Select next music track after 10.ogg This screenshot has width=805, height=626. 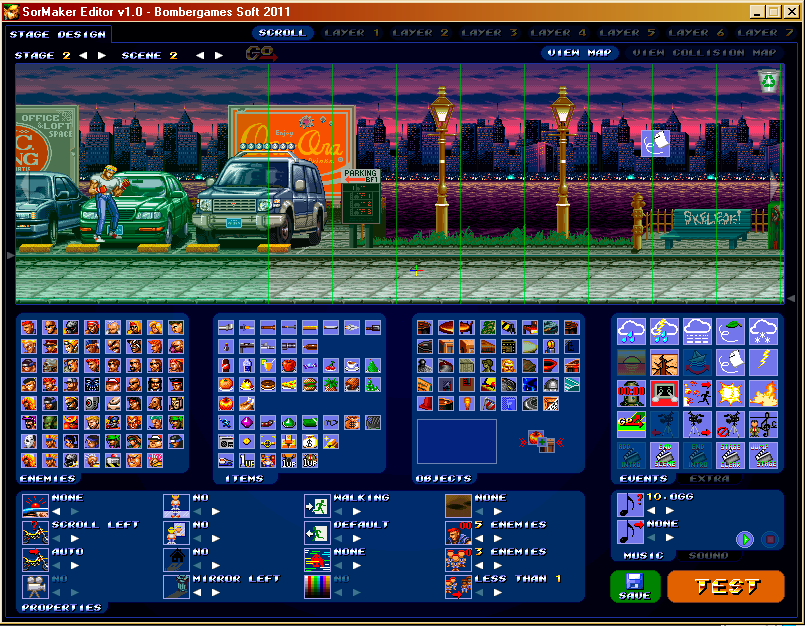[x=670, y=510]
